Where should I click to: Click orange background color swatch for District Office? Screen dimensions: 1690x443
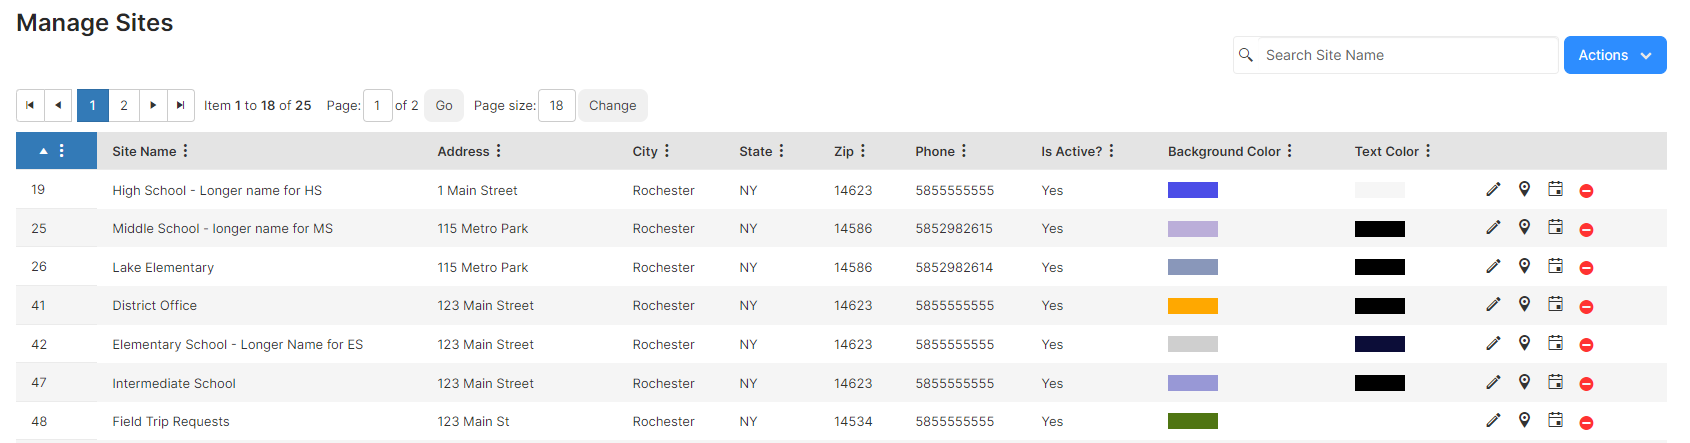1192,306
